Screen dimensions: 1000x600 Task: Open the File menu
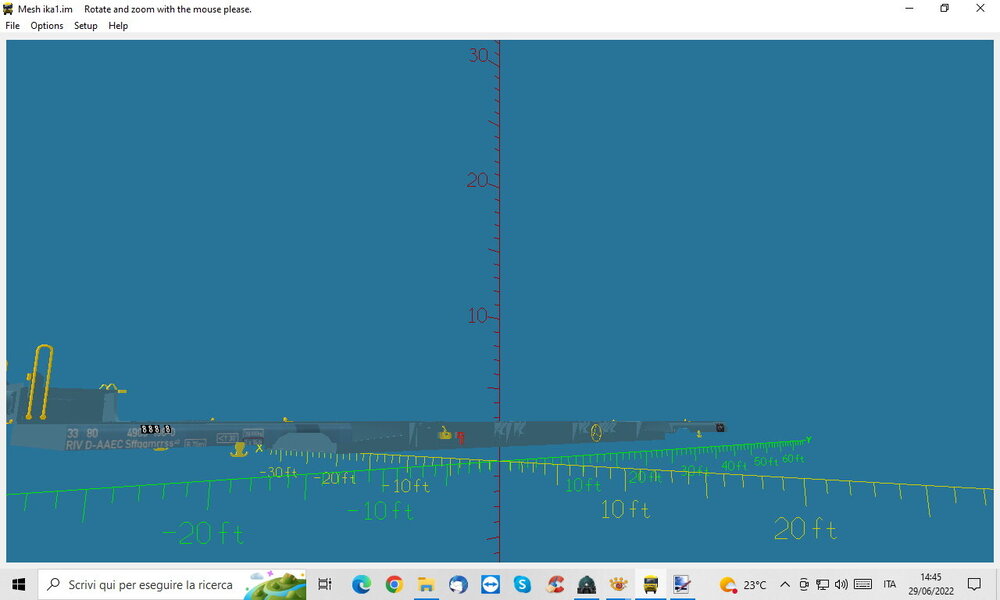tap(12, 26)
